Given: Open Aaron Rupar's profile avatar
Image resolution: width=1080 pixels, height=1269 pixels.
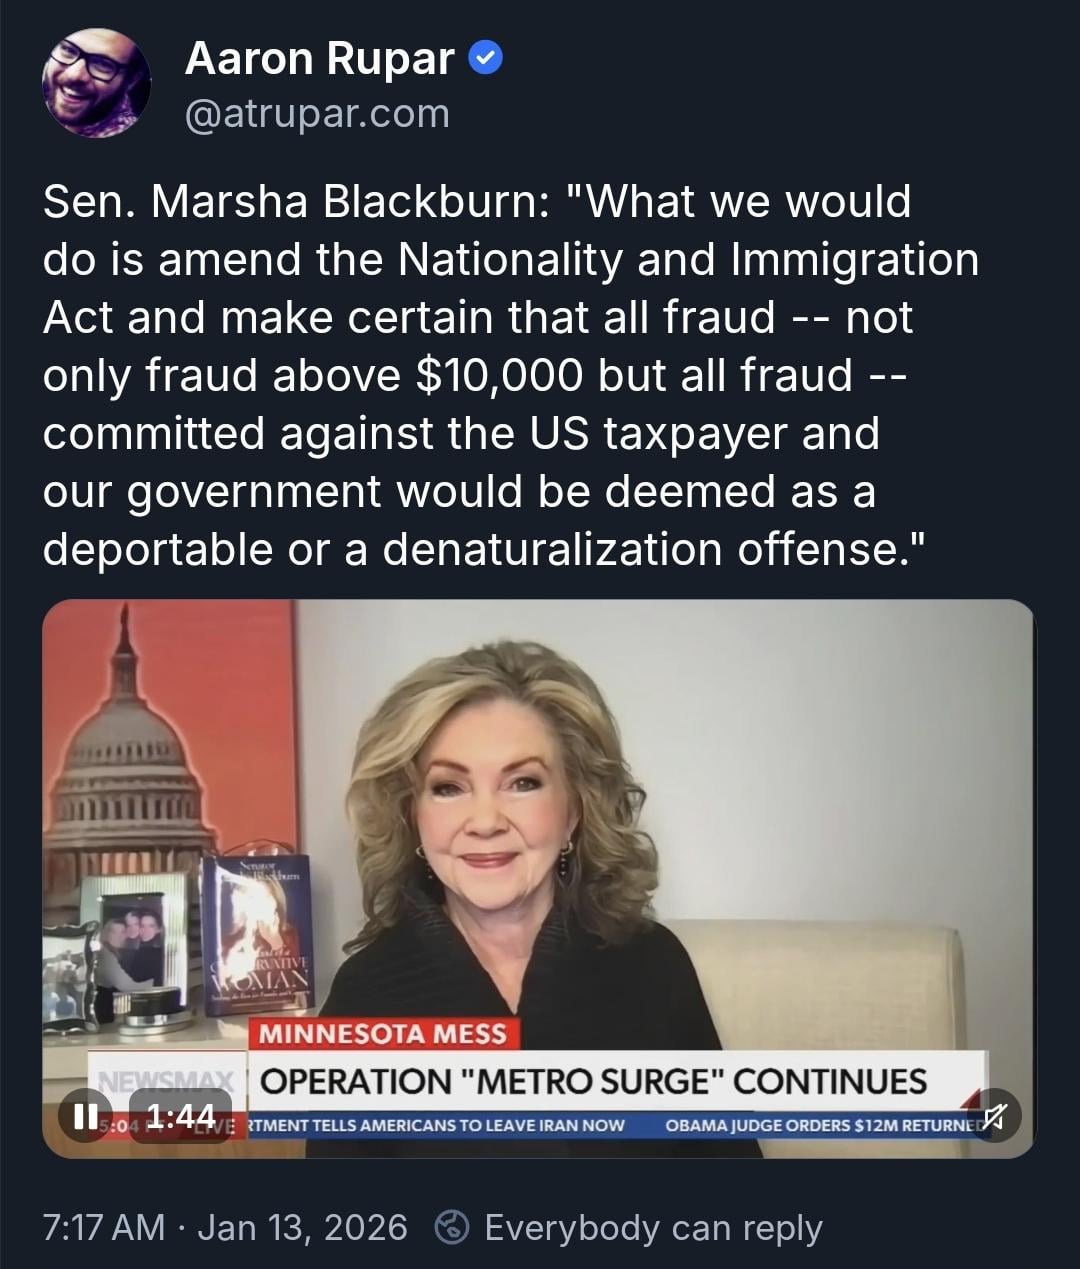Looking at the screenshot, I should pos(97,83).
